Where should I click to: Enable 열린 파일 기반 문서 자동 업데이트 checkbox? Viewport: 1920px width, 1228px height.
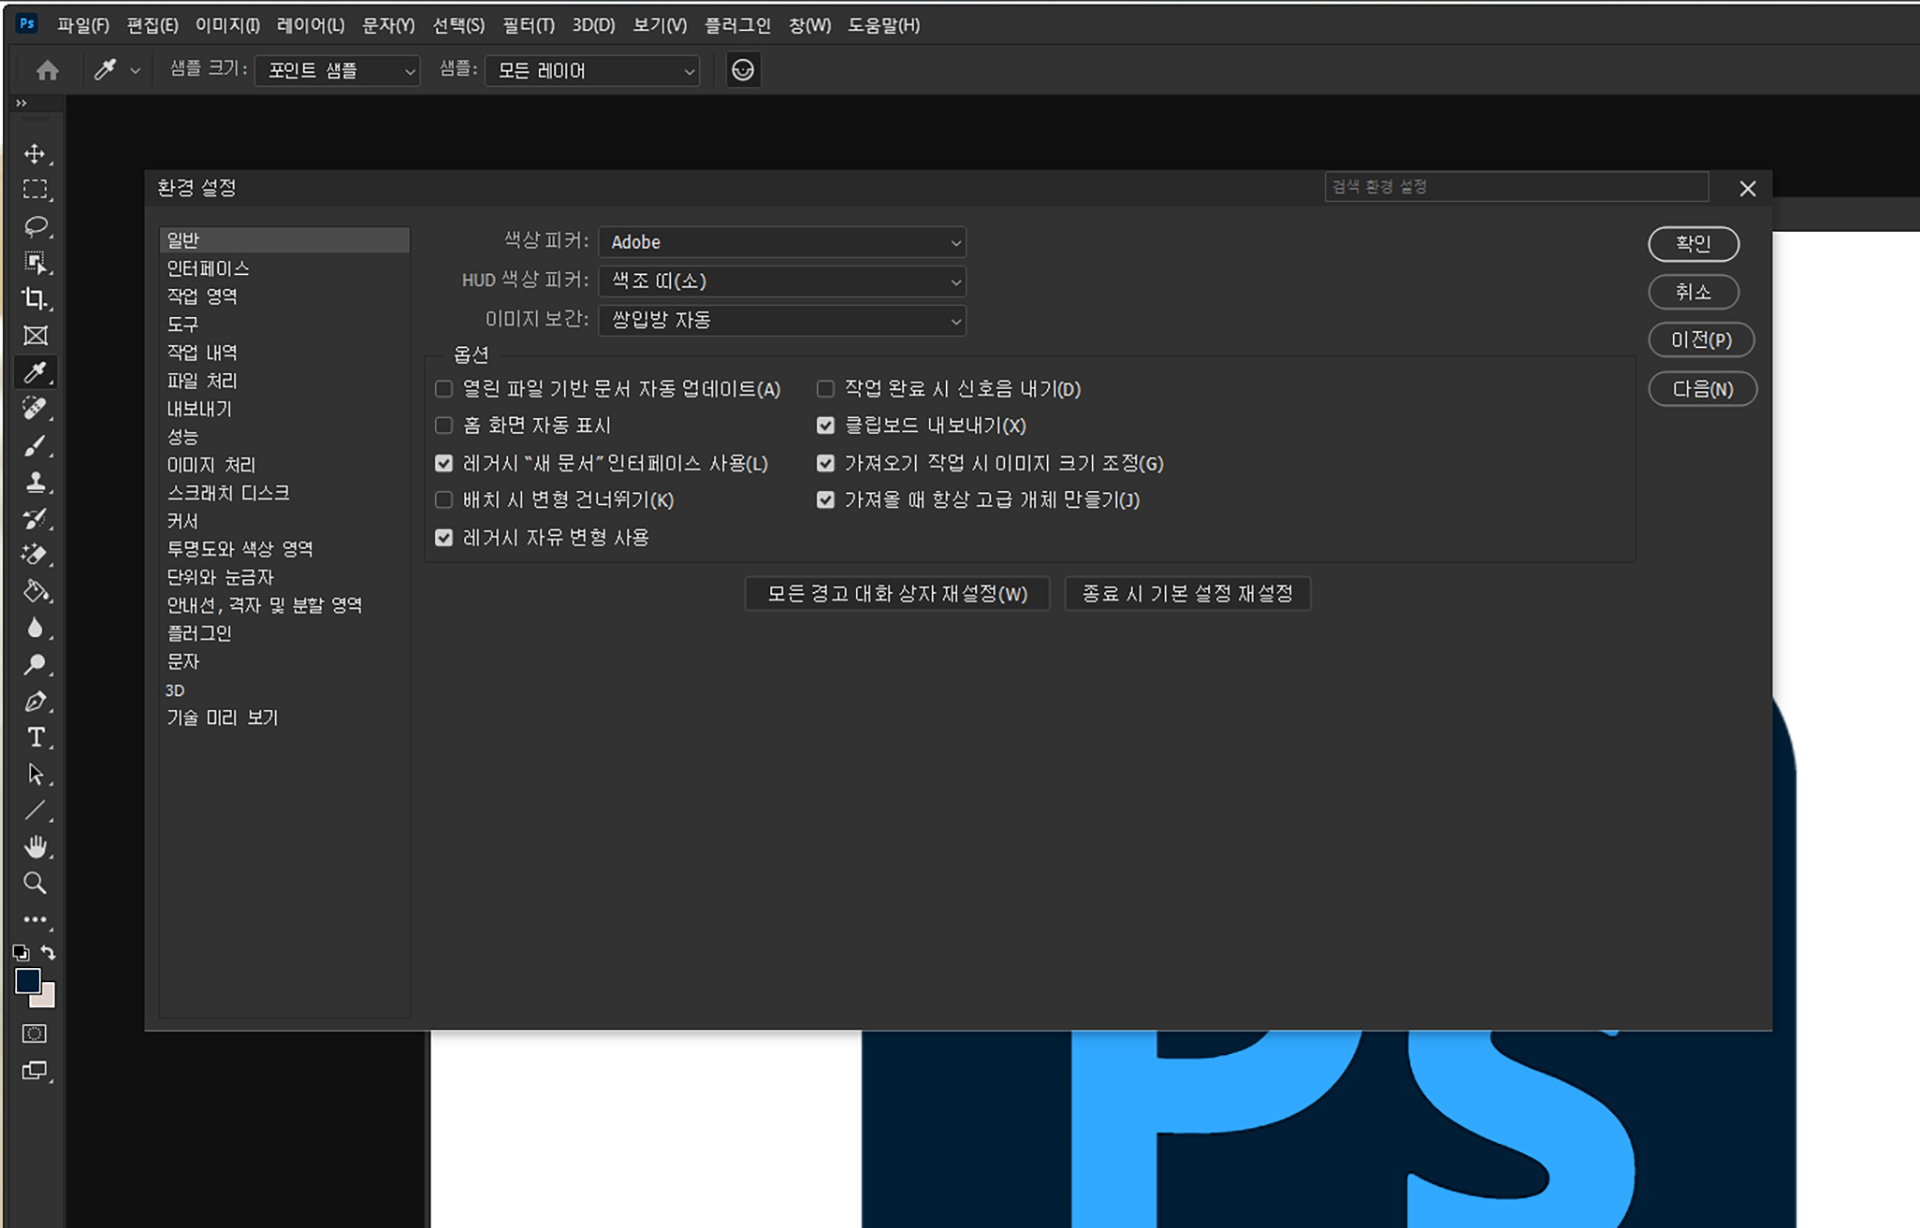444,389
